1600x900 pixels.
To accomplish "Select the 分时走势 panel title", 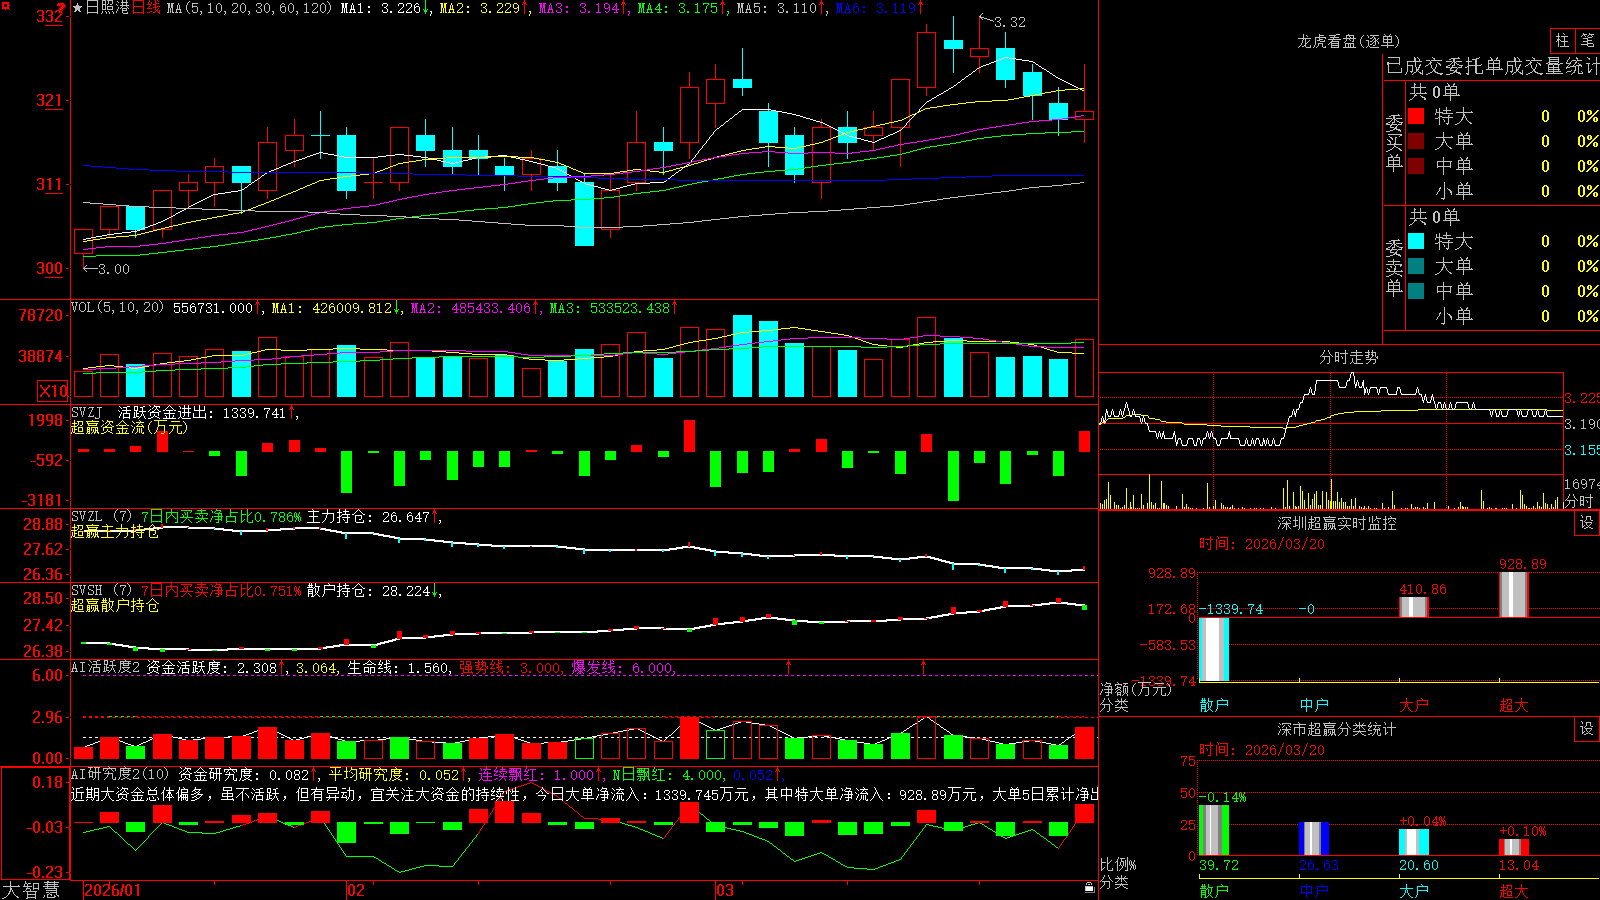I will point(1348,357).
